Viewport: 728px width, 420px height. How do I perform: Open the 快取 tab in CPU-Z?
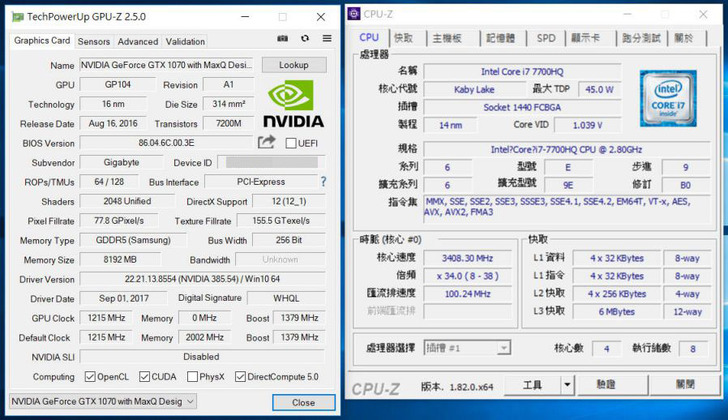(403, 38)
